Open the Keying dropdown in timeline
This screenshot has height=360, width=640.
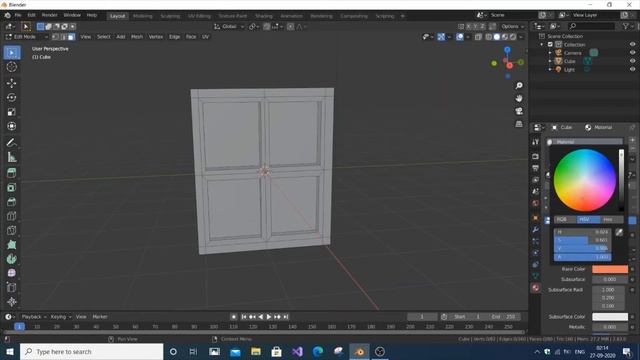pos(60,317)
